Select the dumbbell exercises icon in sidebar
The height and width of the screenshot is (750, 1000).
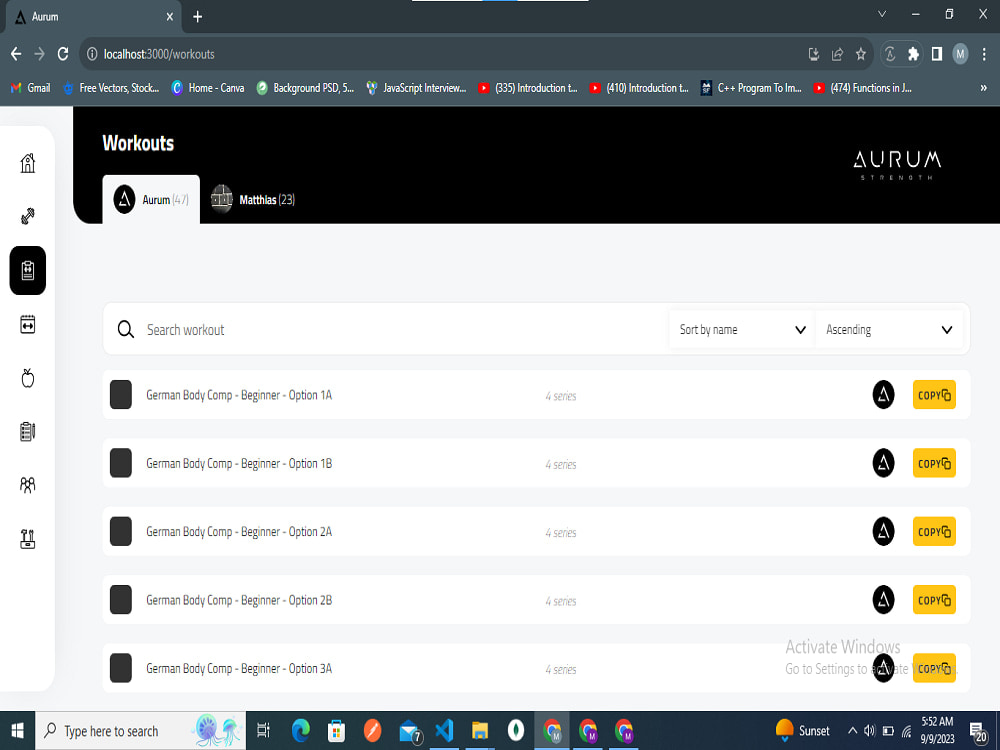[27, 216]
